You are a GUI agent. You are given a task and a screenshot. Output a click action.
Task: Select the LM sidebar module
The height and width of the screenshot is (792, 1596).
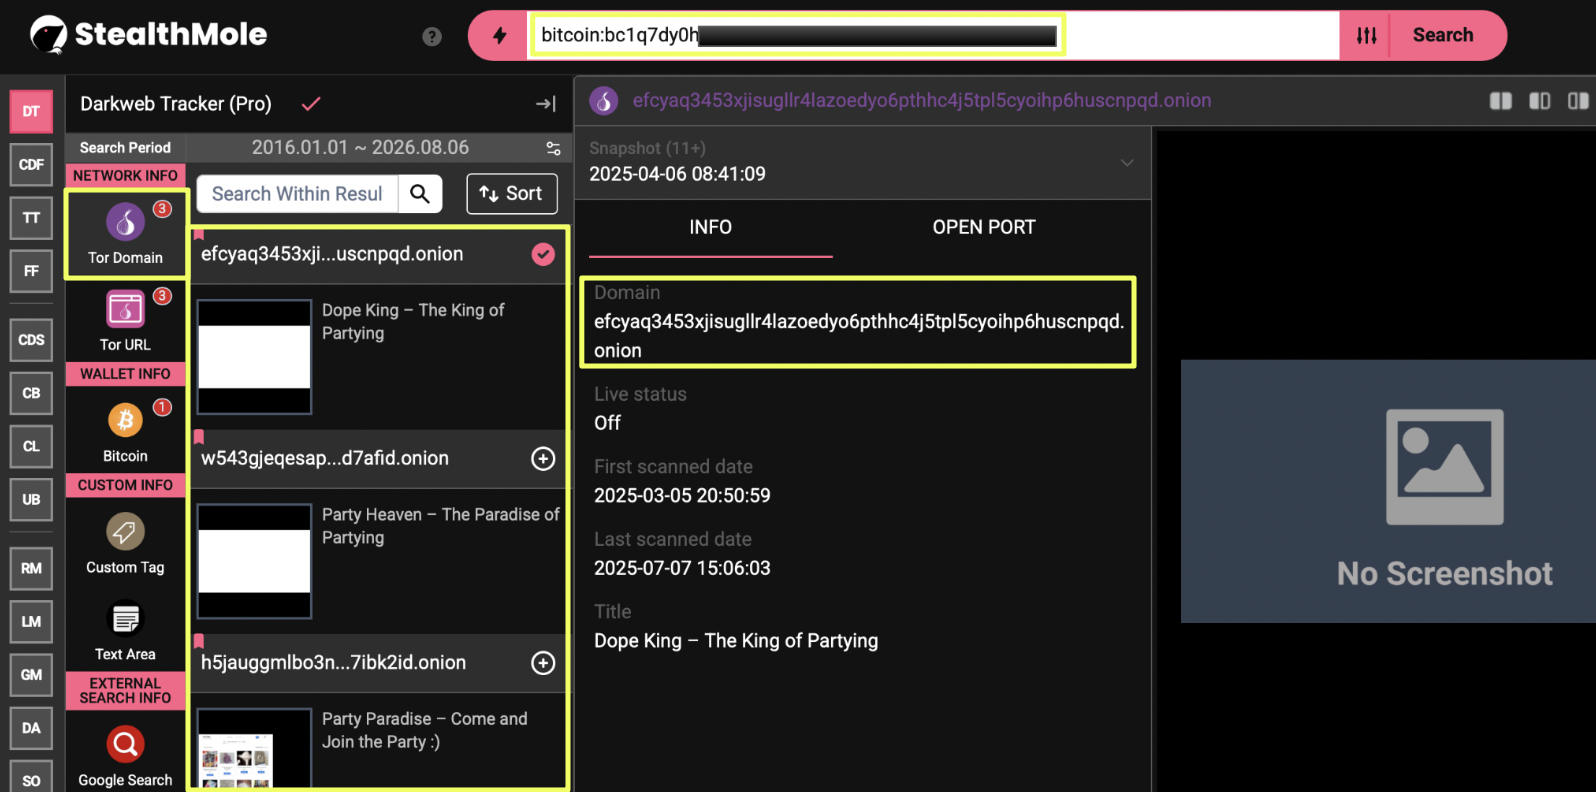tap(31, 621)
